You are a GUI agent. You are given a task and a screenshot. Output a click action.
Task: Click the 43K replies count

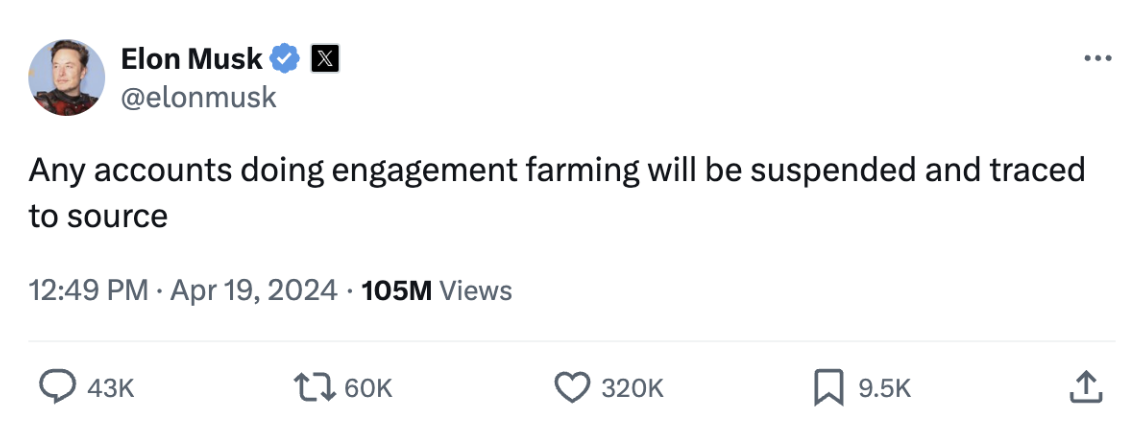(110, 389)
